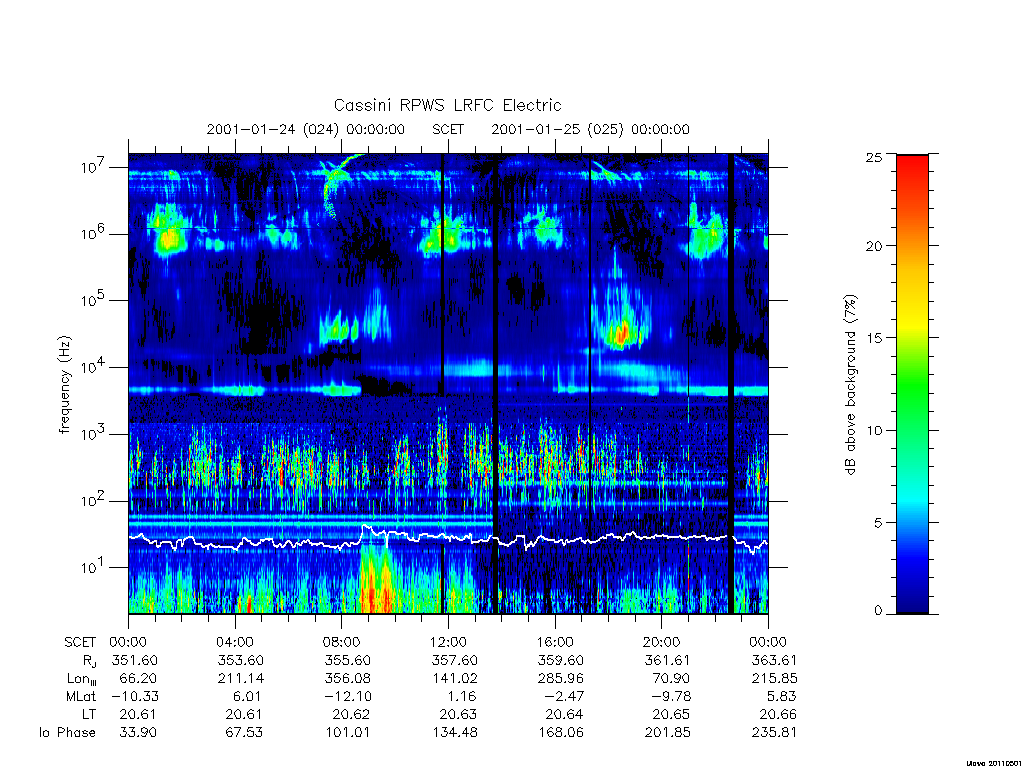1024x768 pixels.
Task: Click the dark blue bottom of the color bar
Action: (912, 598)
